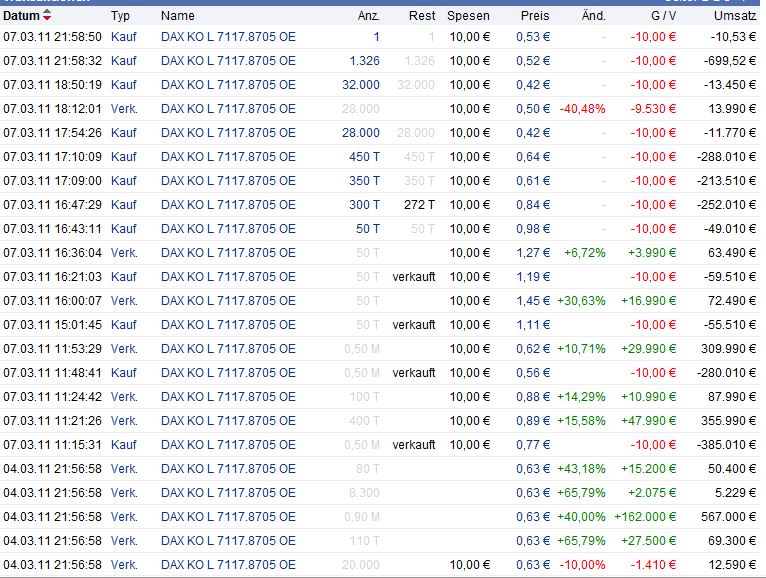Click the Preis column header
This screenshot has width=766, height=578.
535,16
